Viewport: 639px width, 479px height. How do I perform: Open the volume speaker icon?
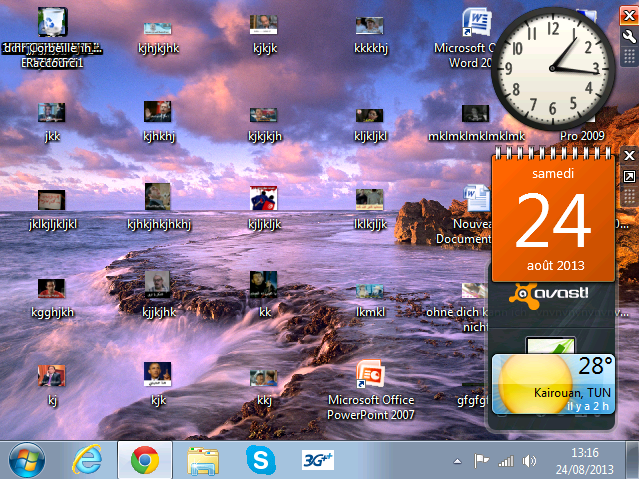(529, 461)
